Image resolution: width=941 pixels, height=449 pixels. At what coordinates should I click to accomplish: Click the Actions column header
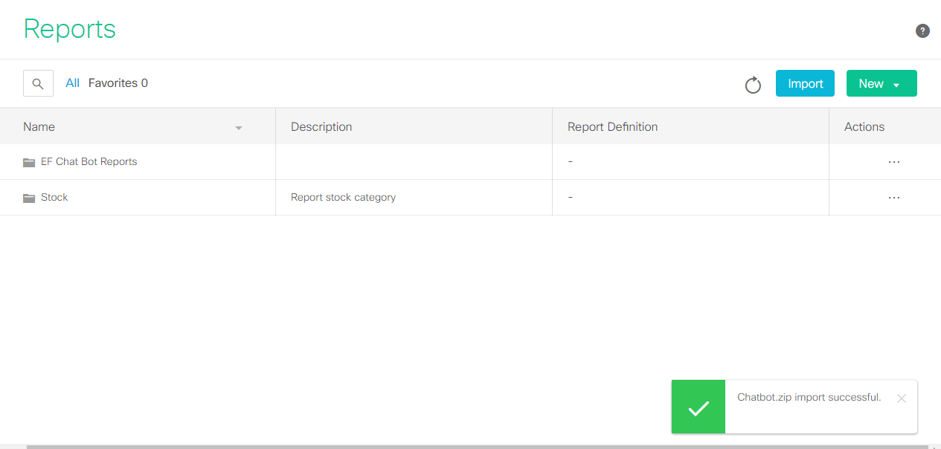[x=864, y=127]
